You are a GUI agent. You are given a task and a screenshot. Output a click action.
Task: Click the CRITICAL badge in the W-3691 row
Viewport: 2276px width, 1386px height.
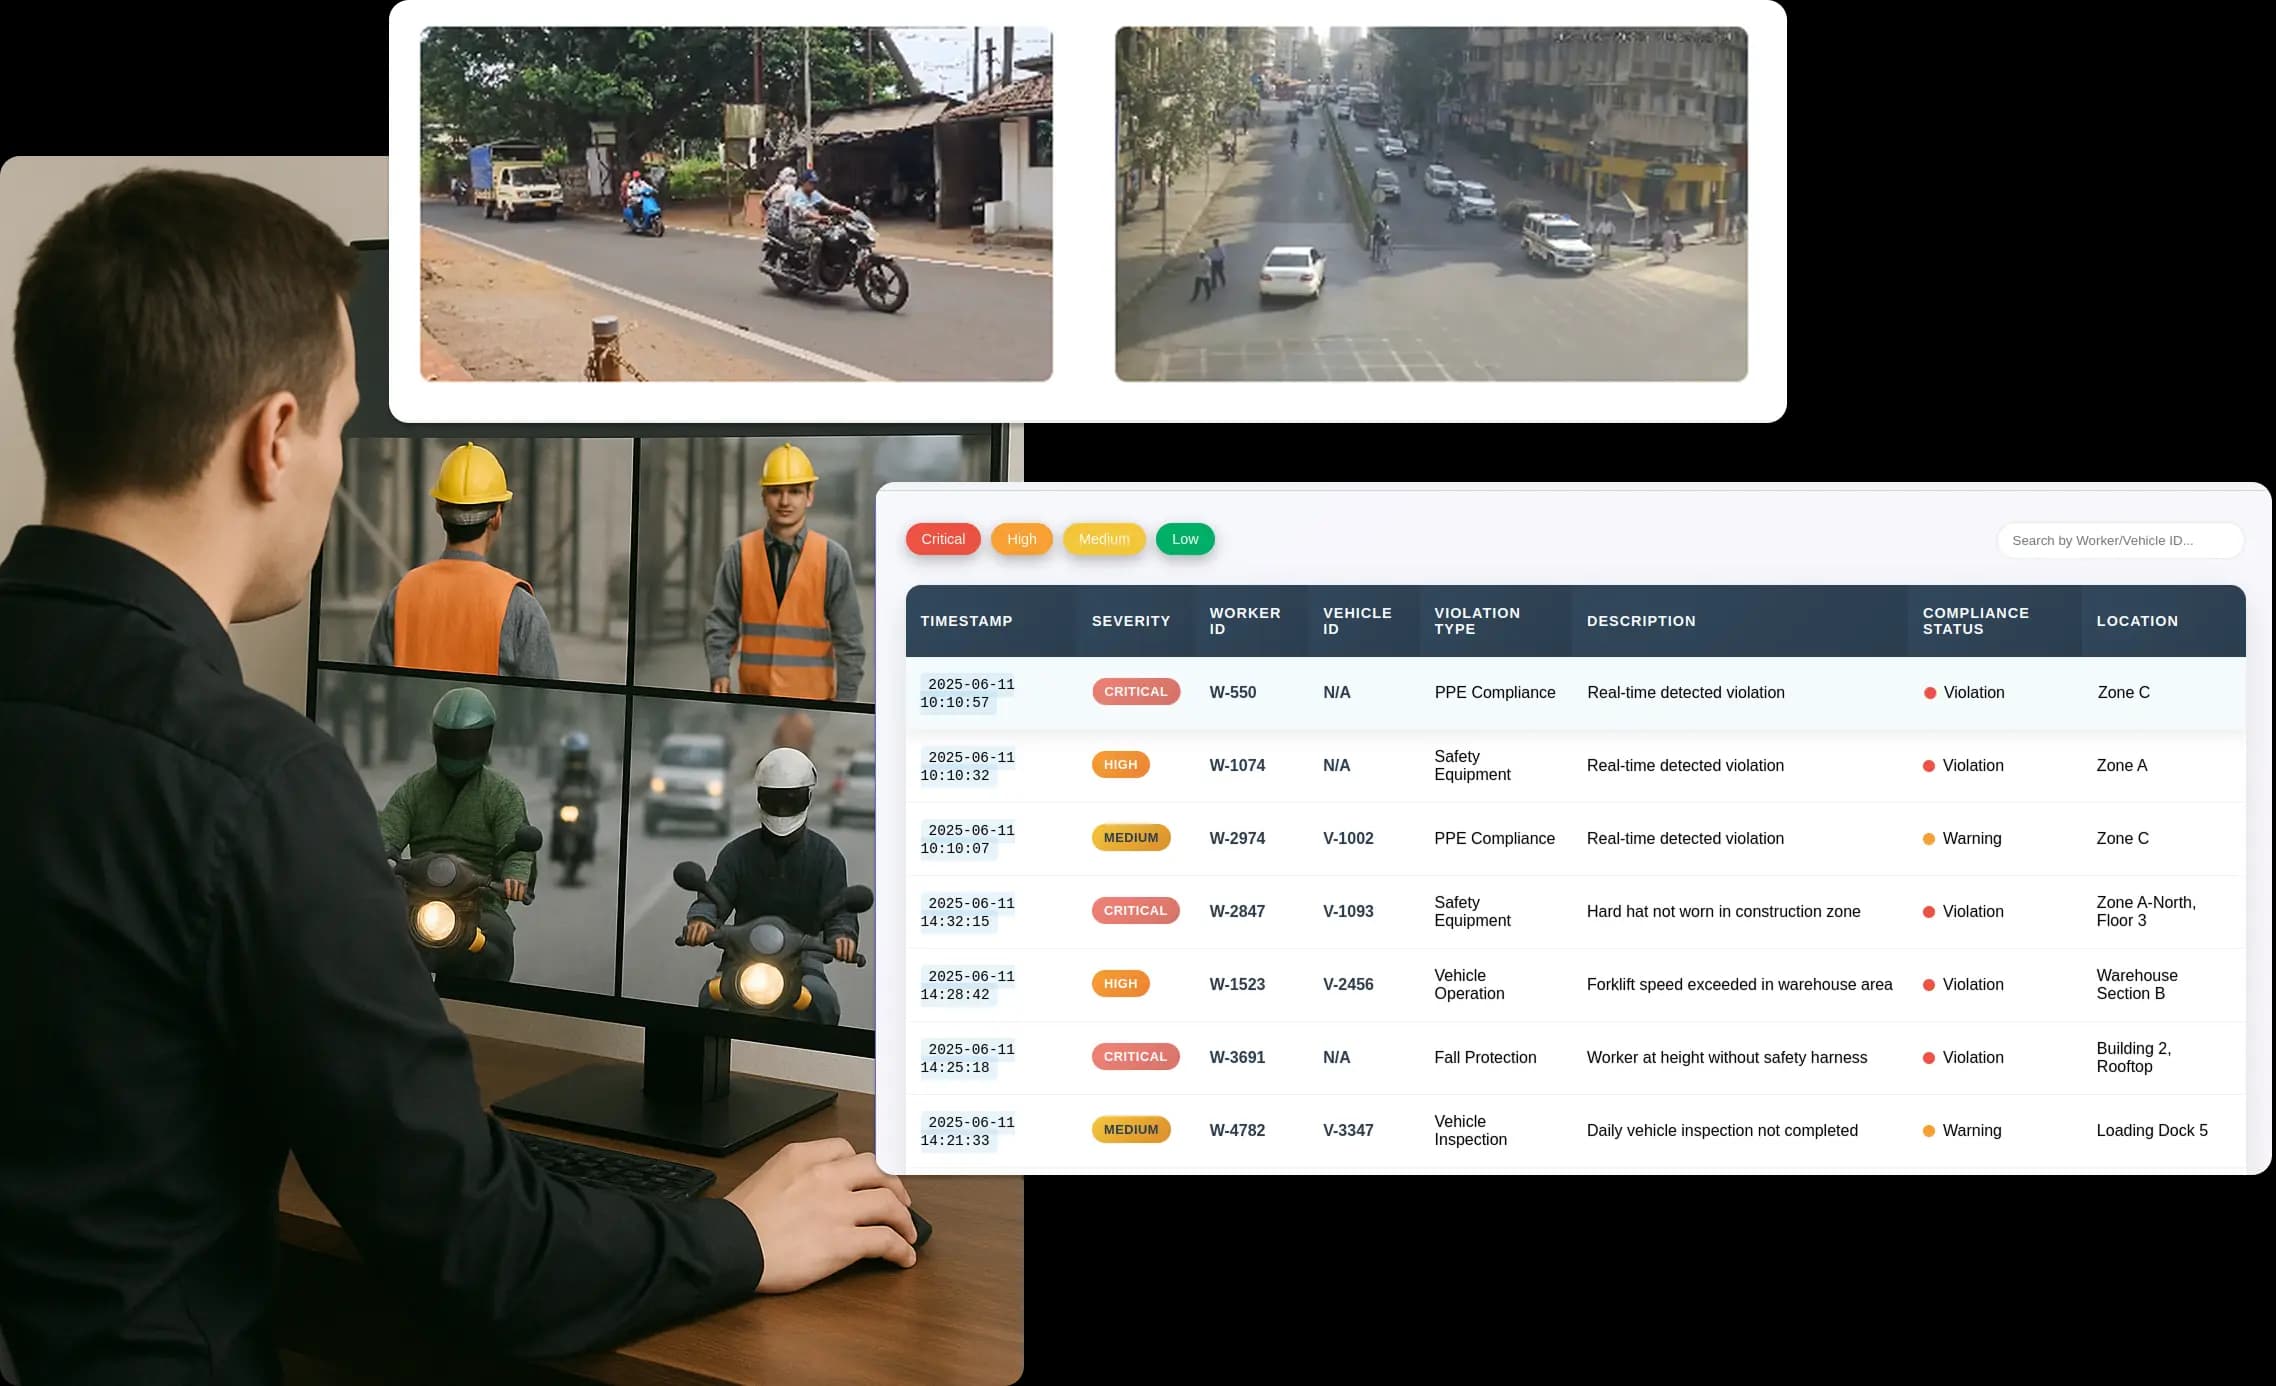[x=1136, y=1056]
